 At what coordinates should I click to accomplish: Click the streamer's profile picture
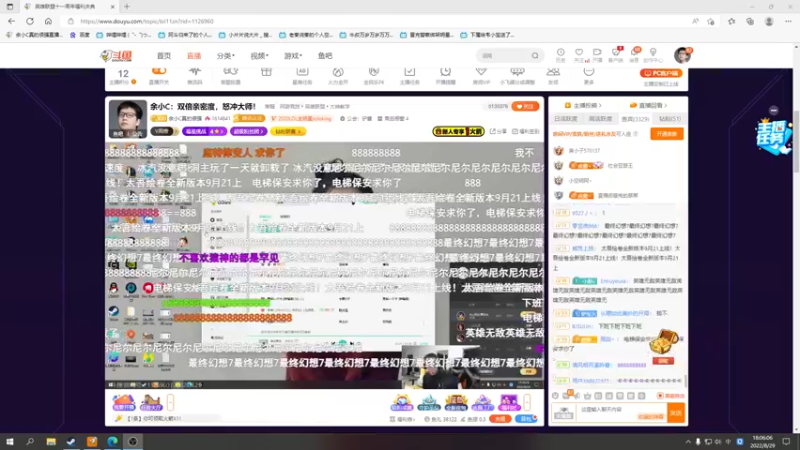point(128,119)
